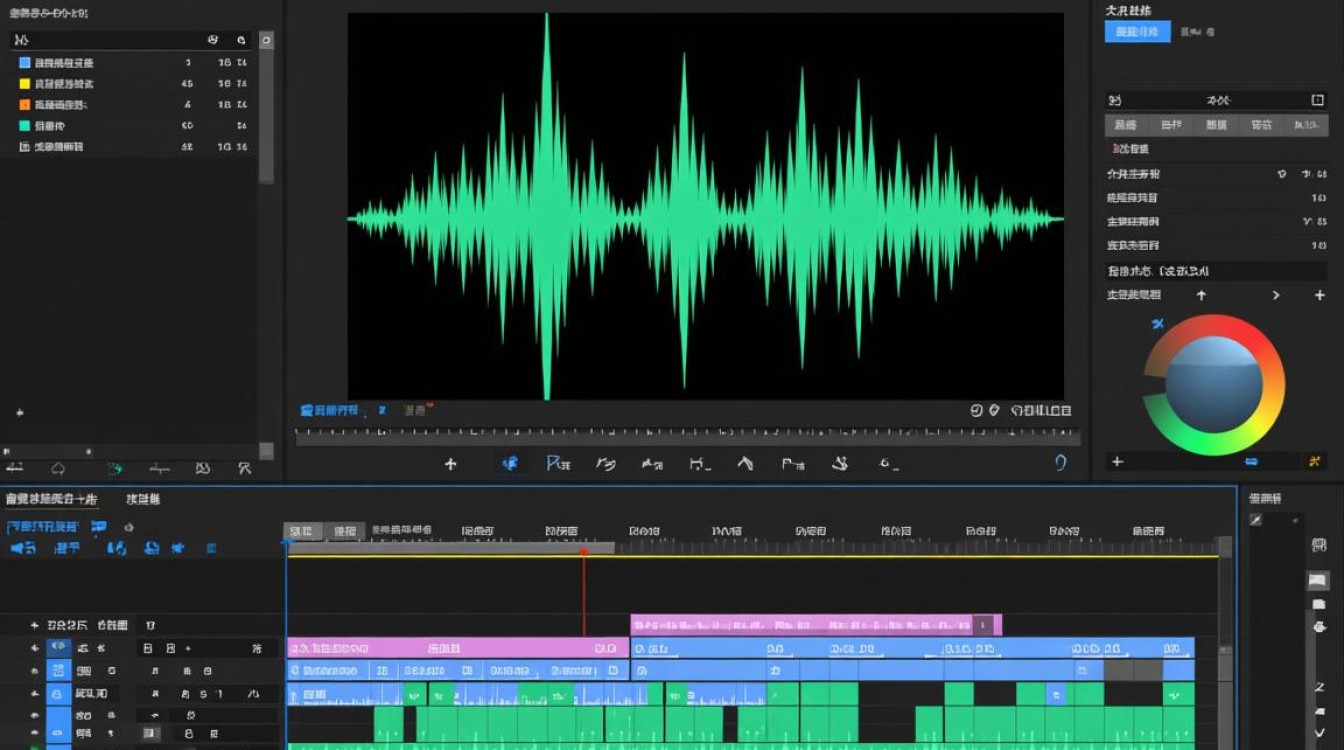Select the highlighted blue tool below the waveform
This screenshot has height=750, width=1344.
pos(510,464)
